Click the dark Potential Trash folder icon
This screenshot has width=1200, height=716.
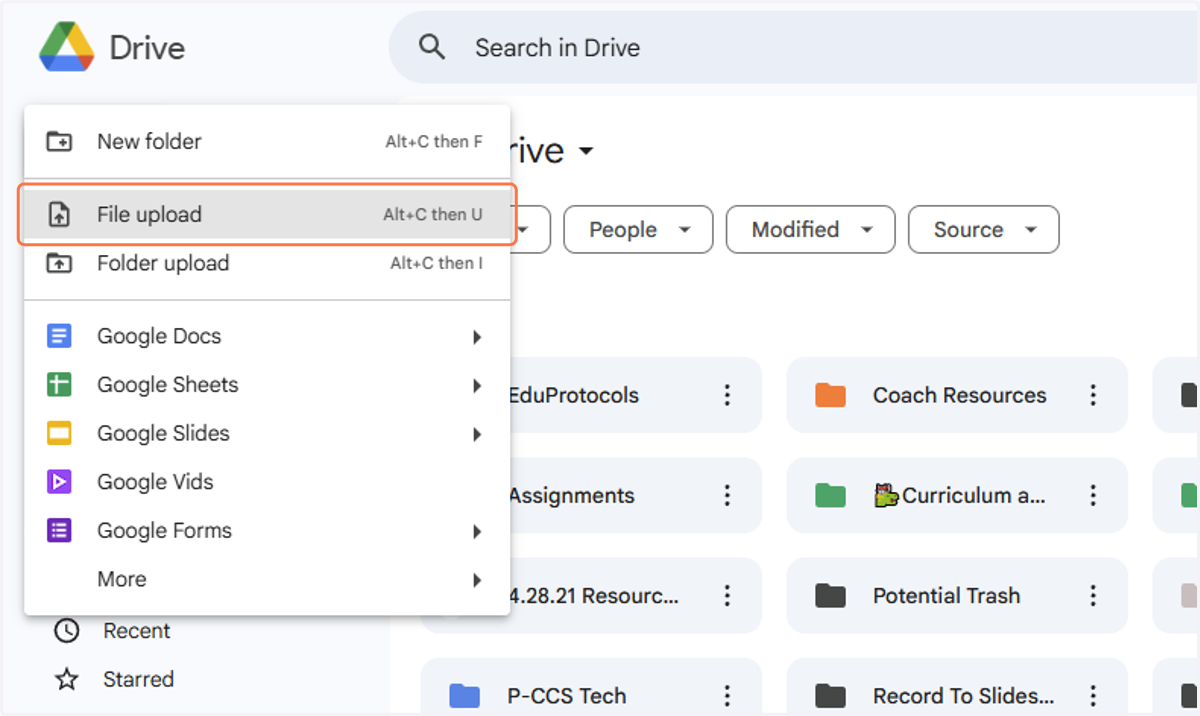pyautogui.click(x=830, y=596)
